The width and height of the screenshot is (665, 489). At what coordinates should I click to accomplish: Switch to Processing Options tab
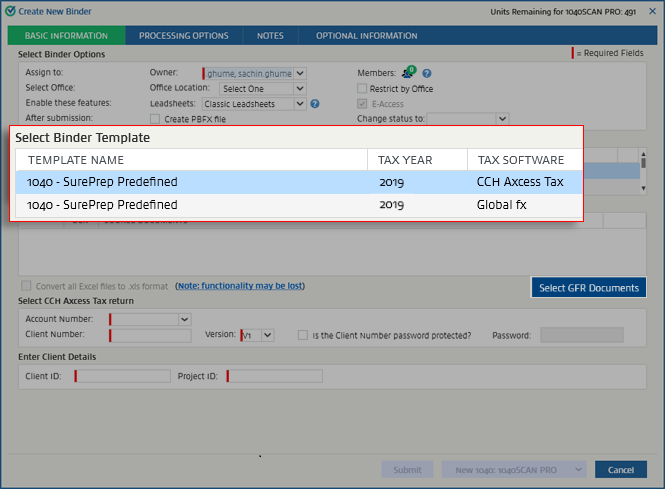pyautogui.click(x=184, y=36)
